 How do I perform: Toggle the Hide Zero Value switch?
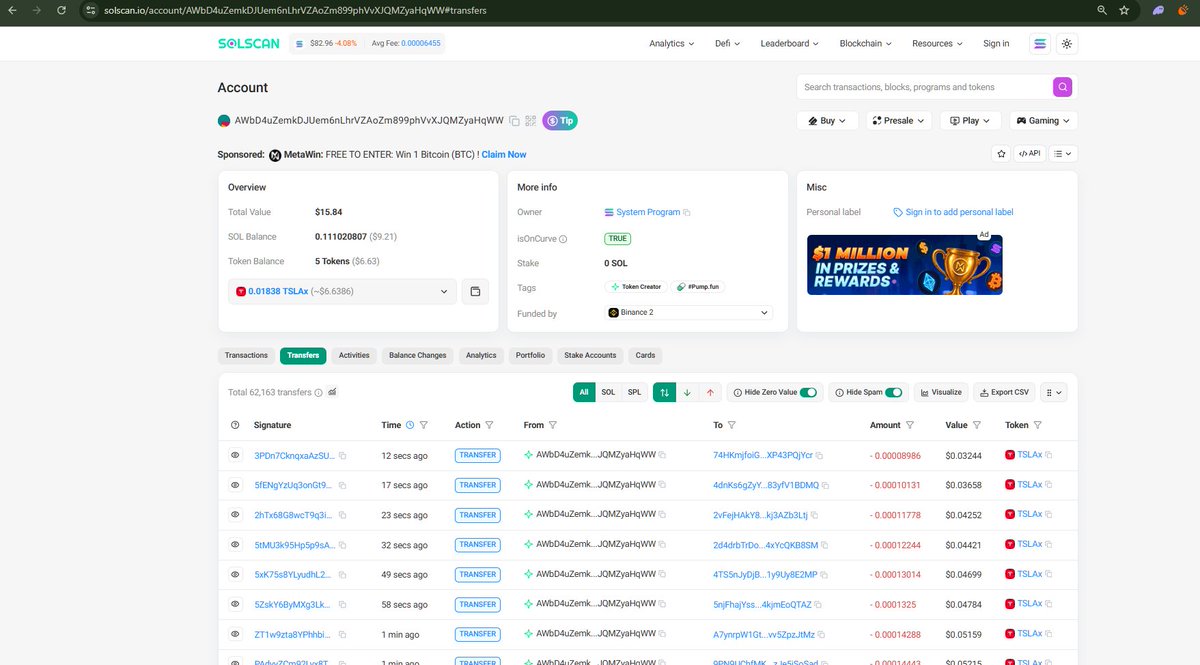tap(808, 393)
